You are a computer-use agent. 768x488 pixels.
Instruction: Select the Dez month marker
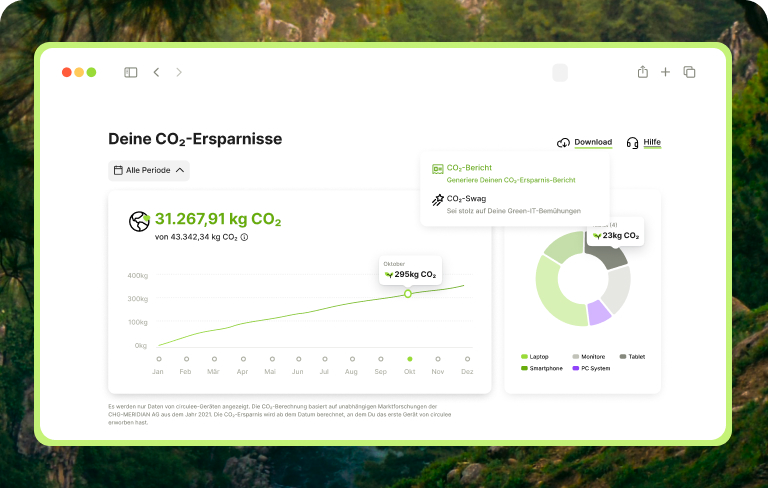point(467,359)
